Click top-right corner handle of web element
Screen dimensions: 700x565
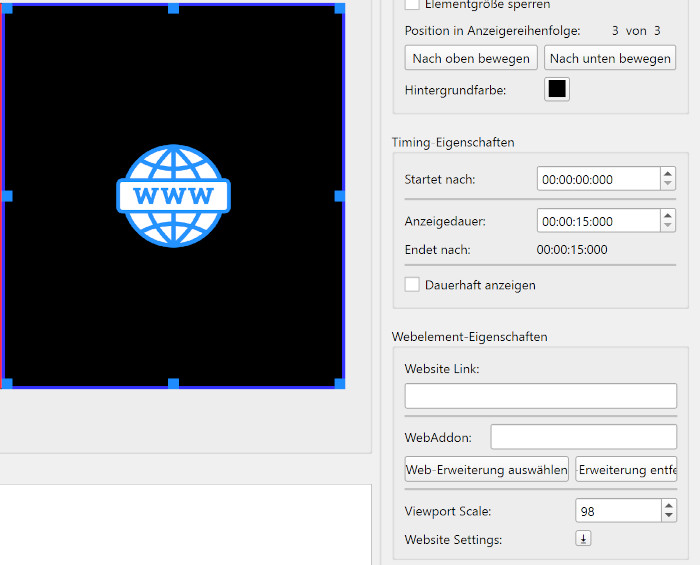(340, 8)
